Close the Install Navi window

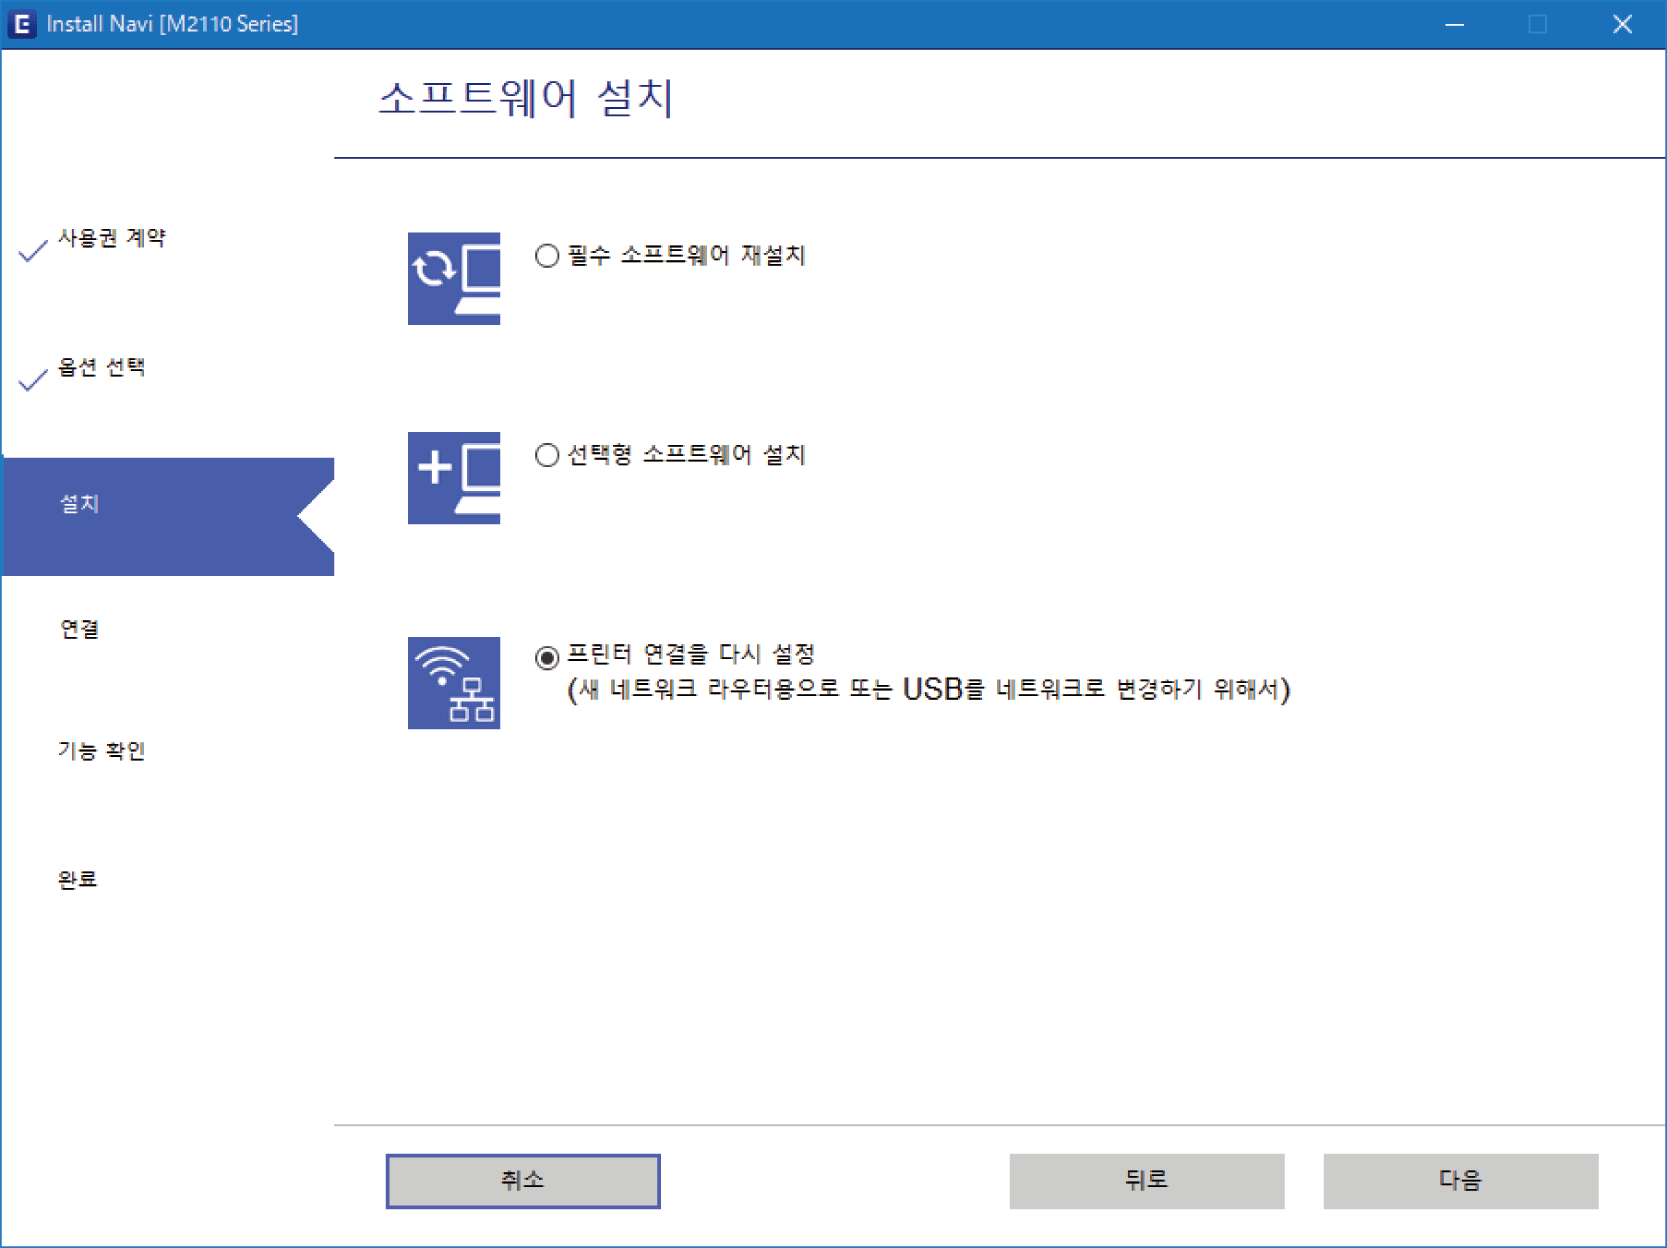1622,24
